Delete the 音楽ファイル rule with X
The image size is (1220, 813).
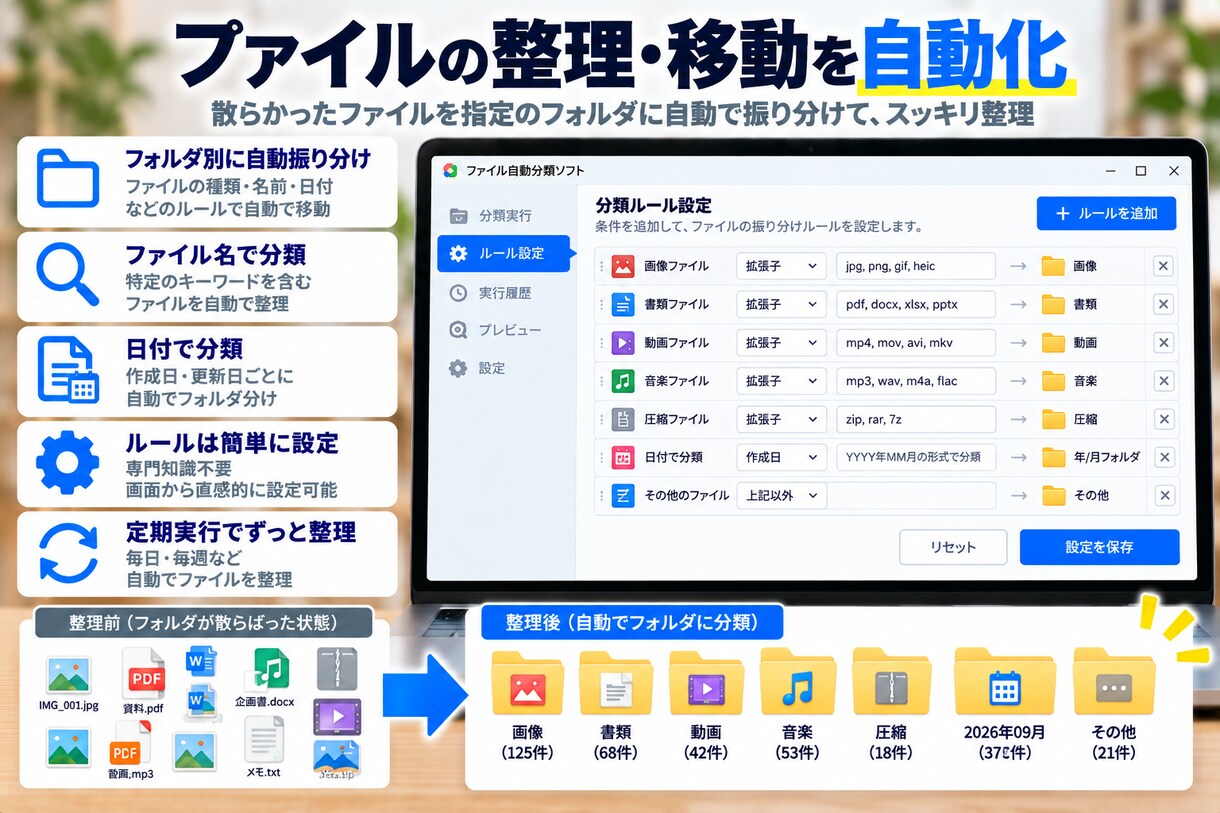(1163, 381)
